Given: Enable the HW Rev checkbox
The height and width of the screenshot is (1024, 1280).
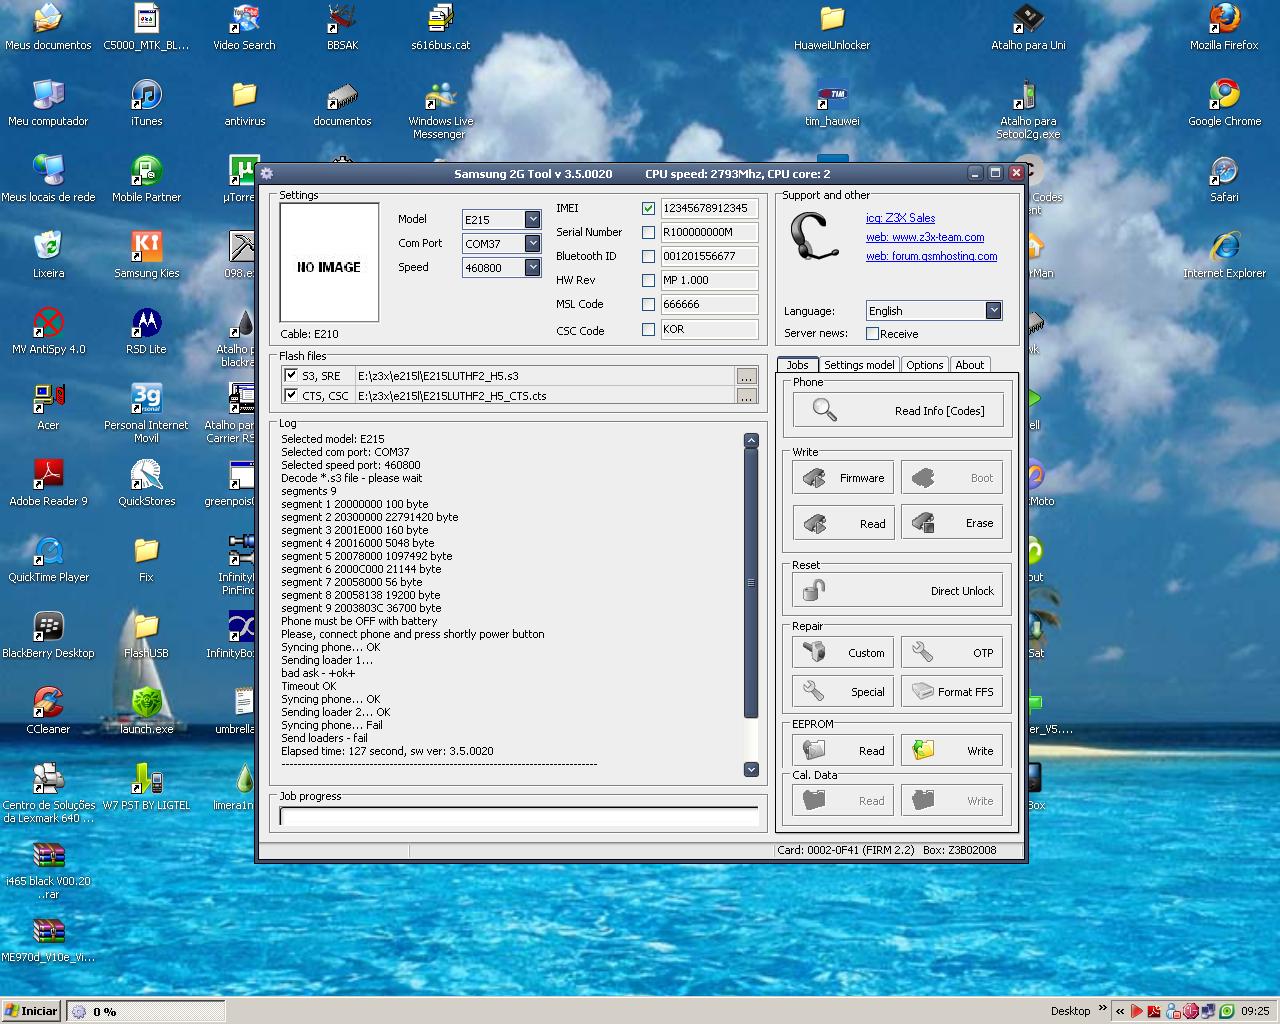Looking at the screenshot, I should (648, 281).
